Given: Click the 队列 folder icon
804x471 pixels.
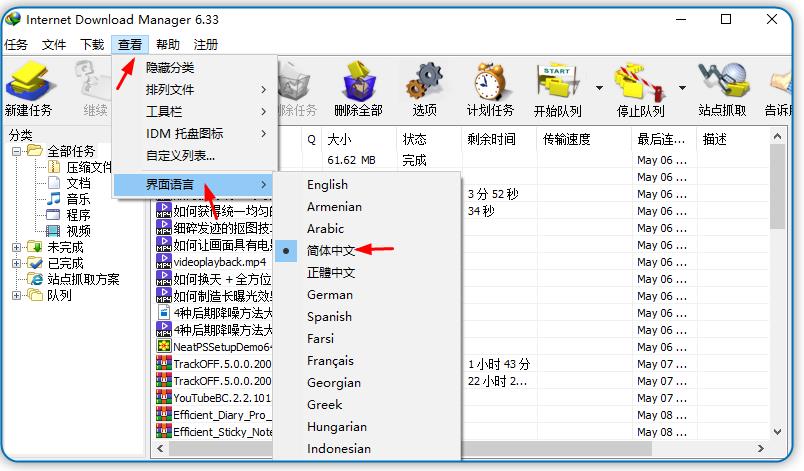Looking at the screenshot, I should 35,295.
